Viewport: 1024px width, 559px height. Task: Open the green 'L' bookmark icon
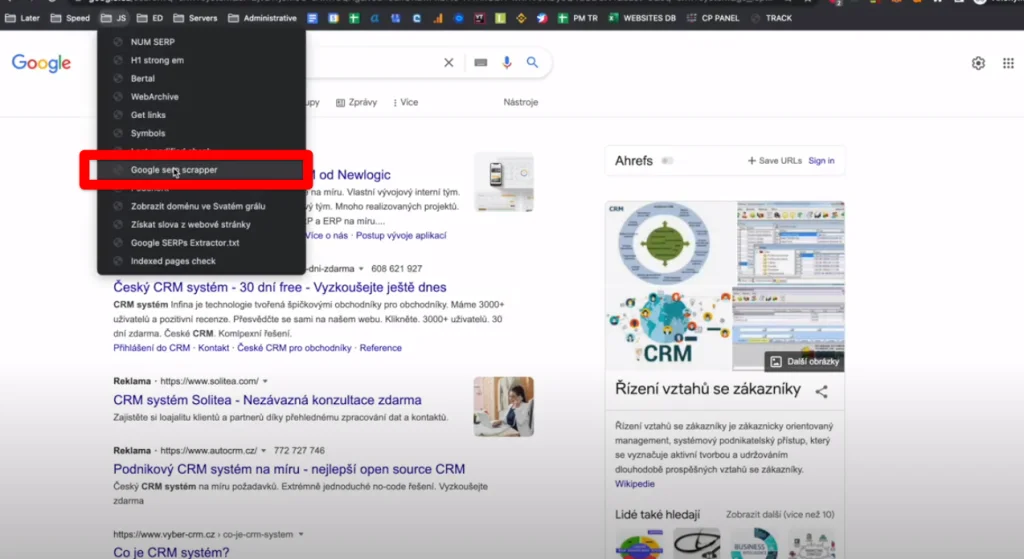(x=500, y=18)
